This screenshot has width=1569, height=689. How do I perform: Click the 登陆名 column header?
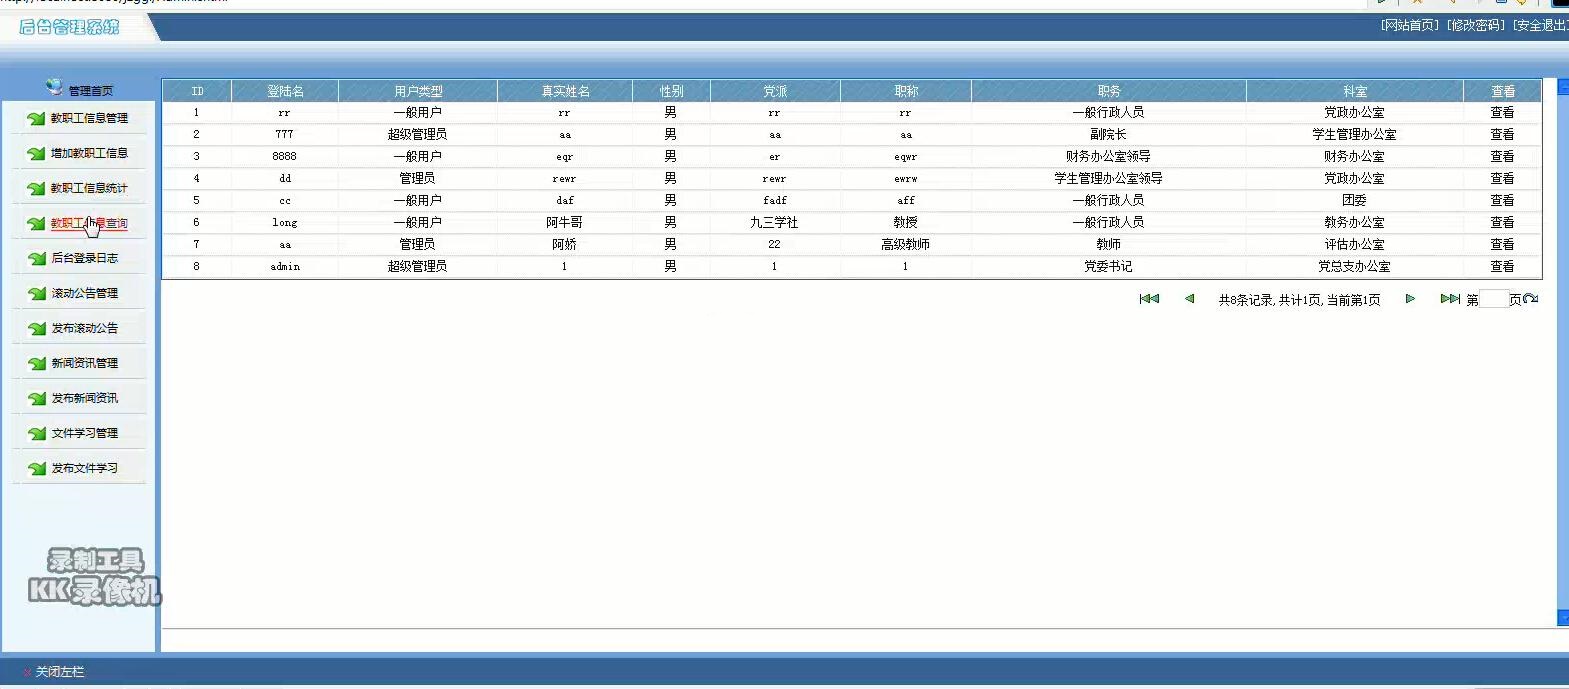(x=285, y=91)
